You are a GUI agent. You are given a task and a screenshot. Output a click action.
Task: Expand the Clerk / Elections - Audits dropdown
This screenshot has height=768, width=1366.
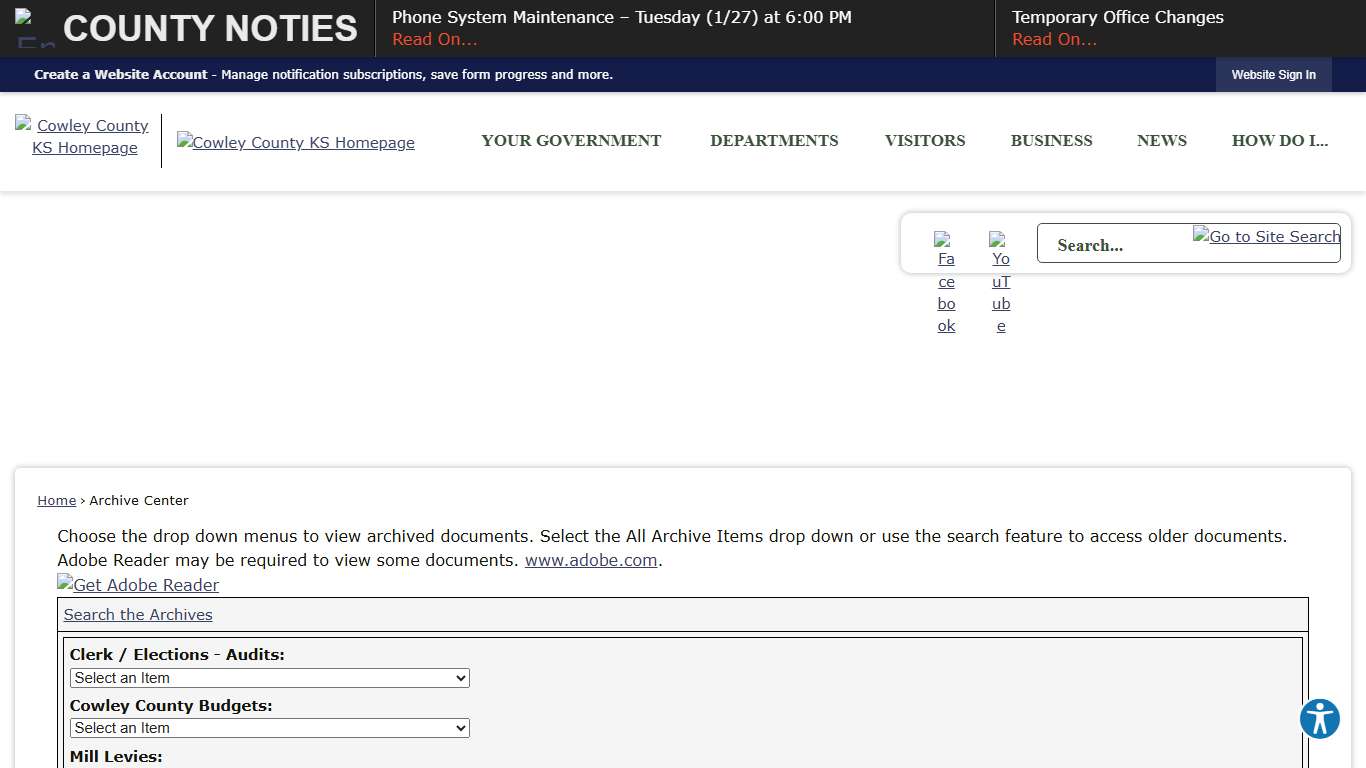pos(269,678)
